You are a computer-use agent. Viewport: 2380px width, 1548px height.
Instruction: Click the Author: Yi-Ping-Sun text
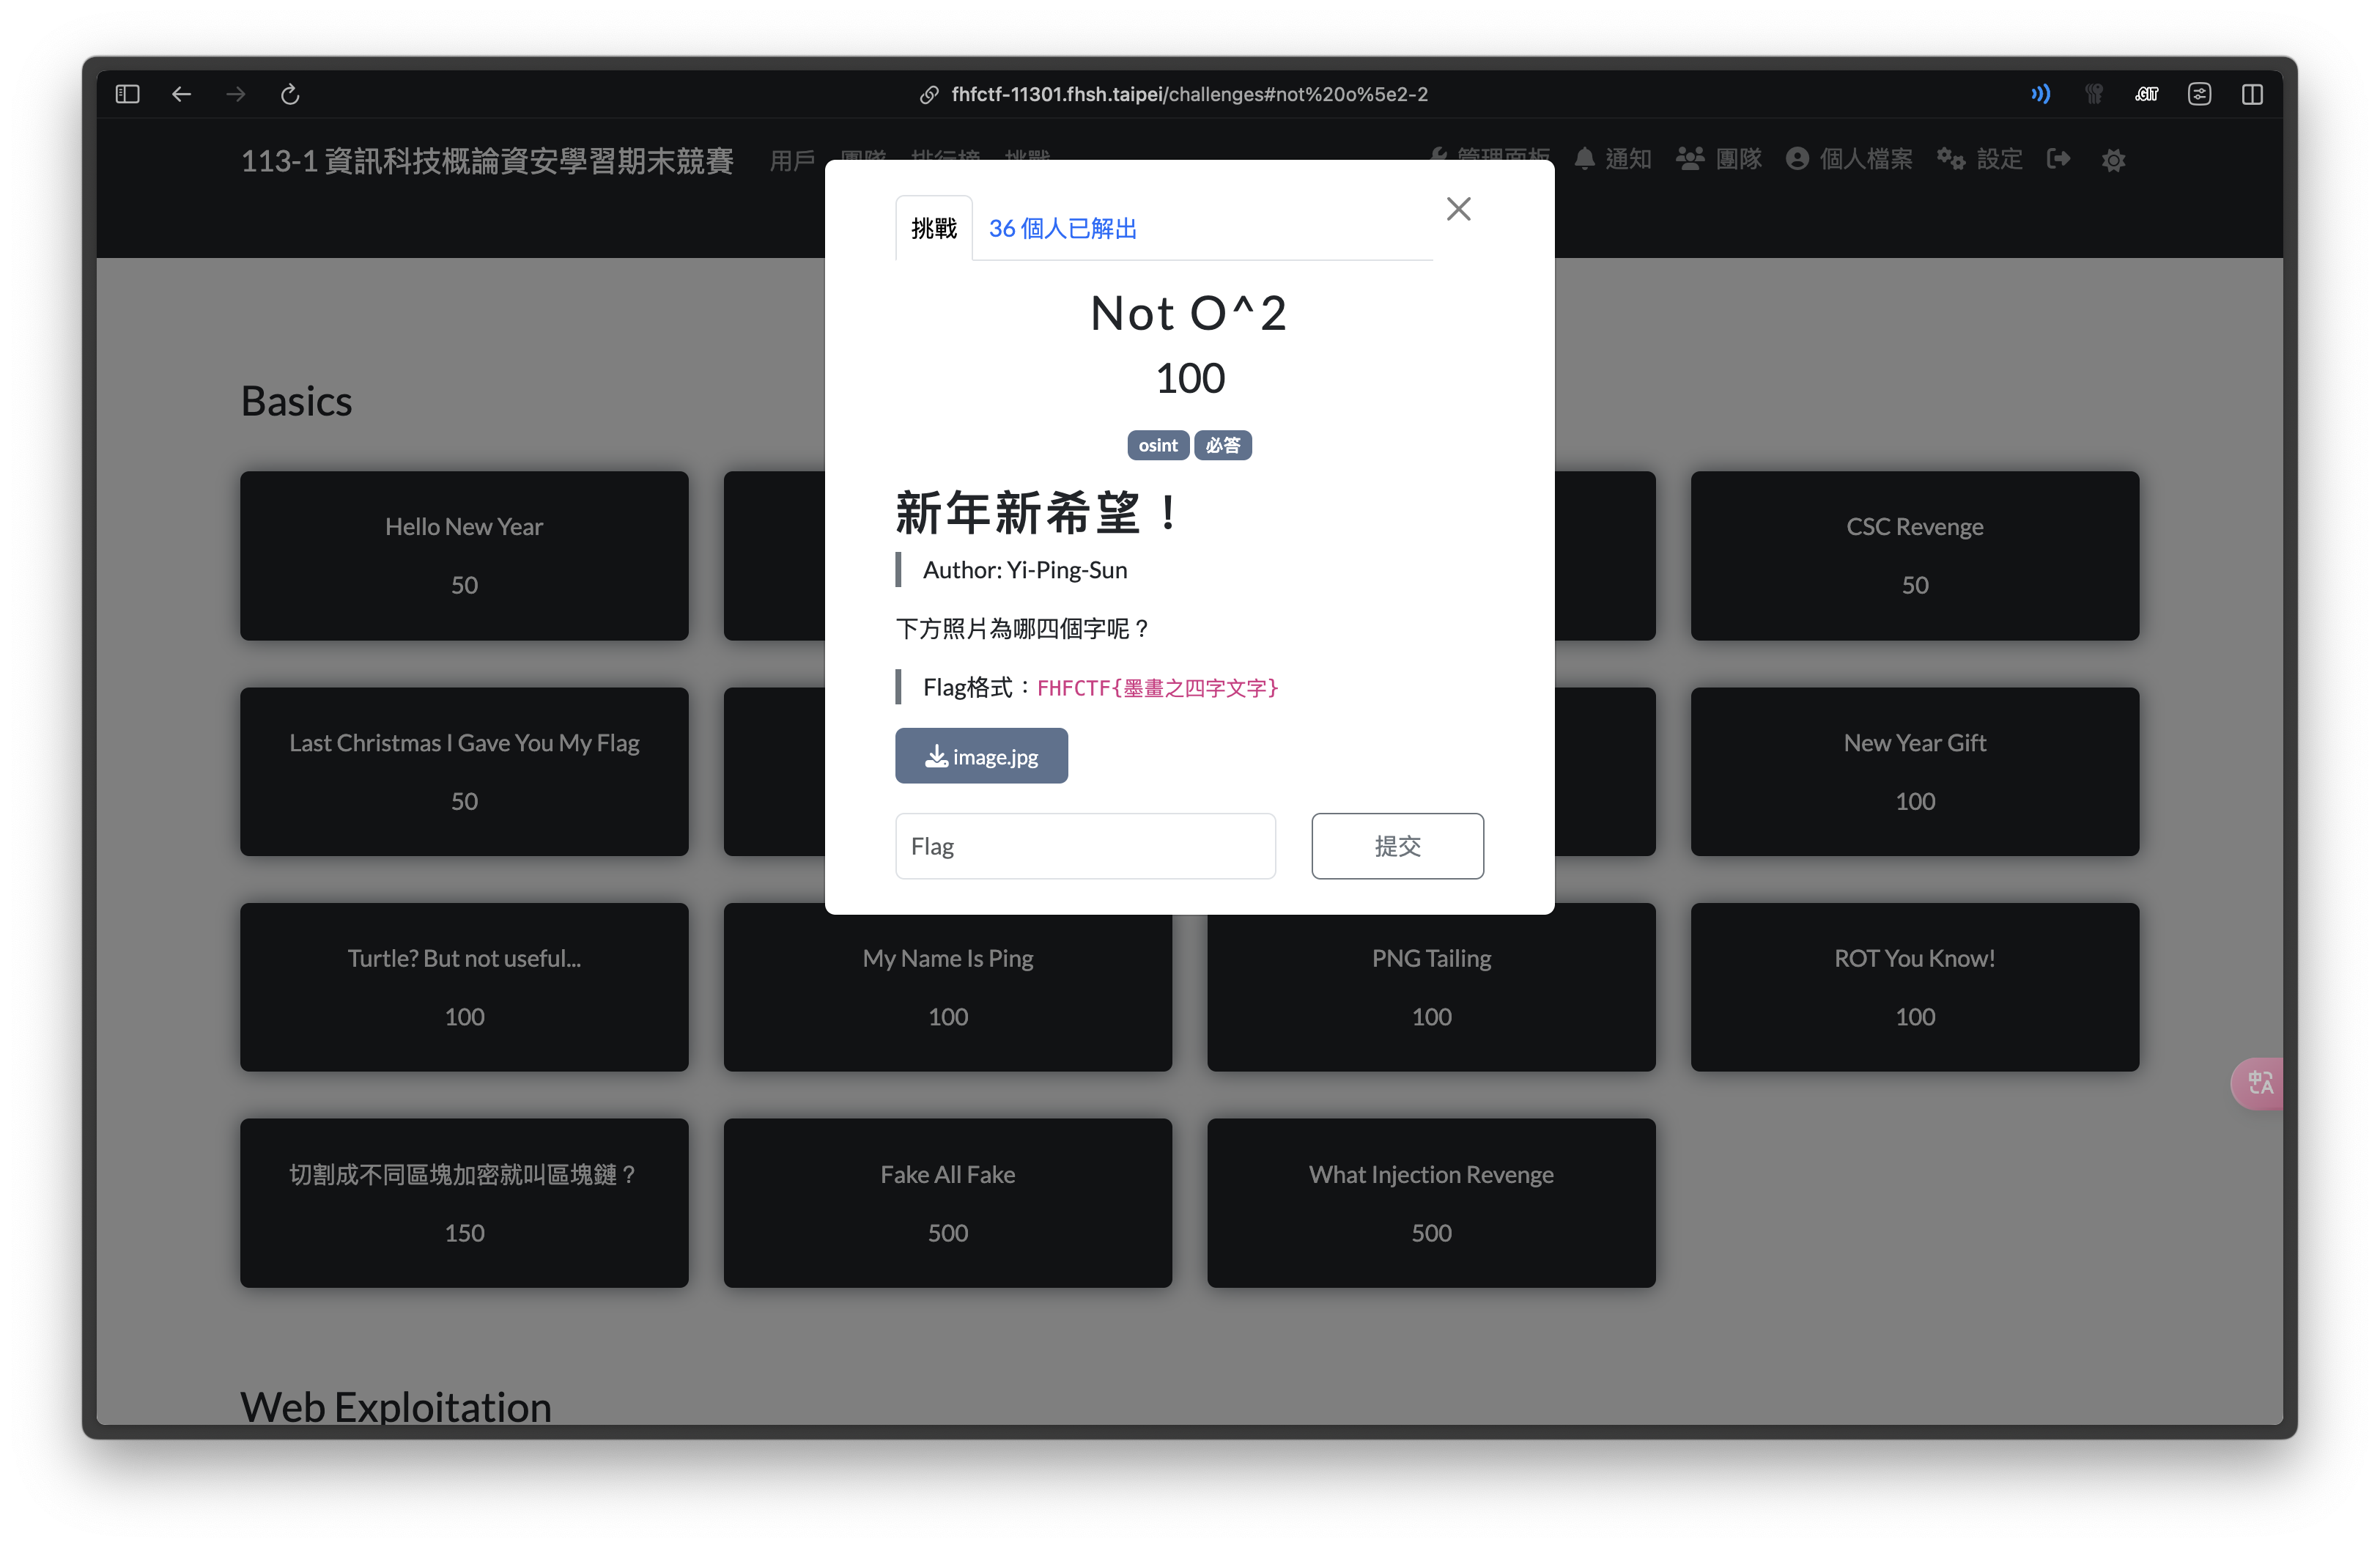click(x=1025, y=570)
